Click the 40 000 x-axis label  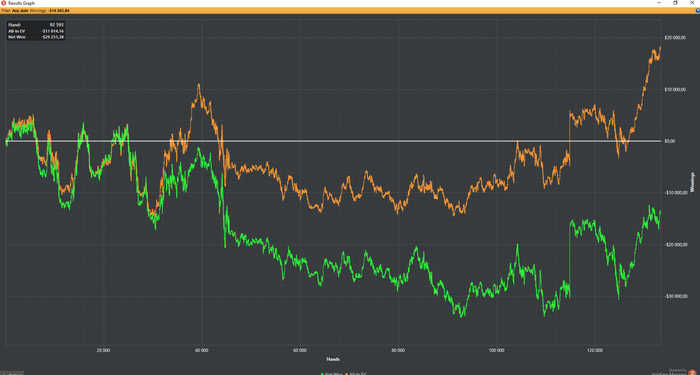click(202, 350)
